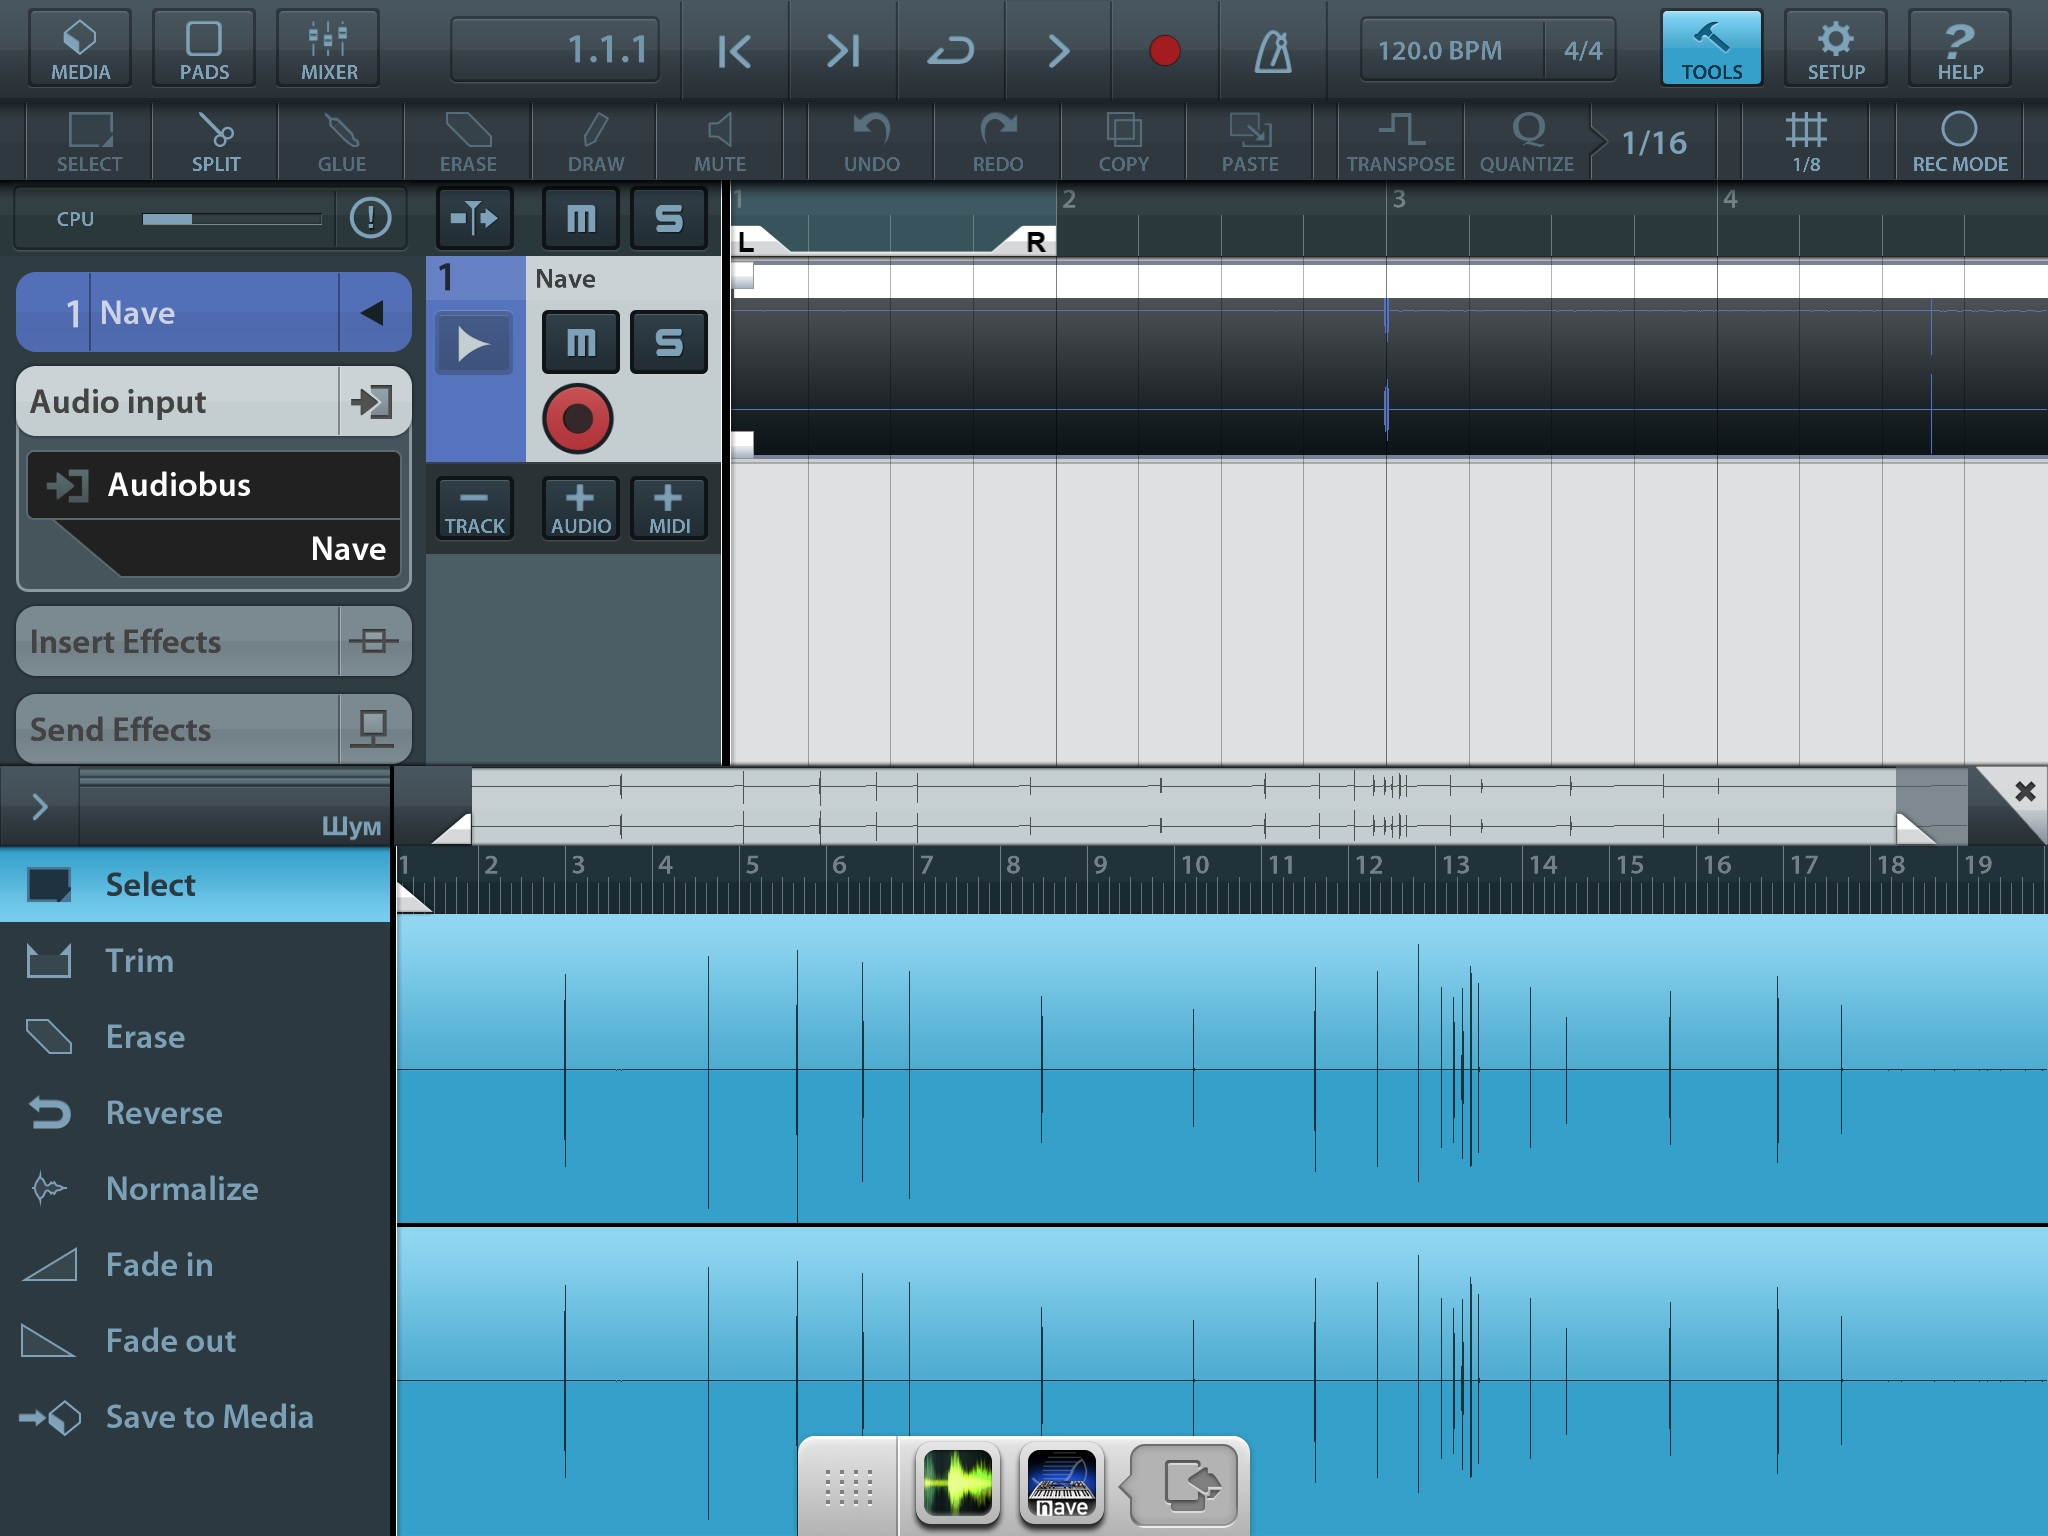The image size is (2048, 1536).
Task: Open the MEDIA browser
Action: (x=80, y=48)
